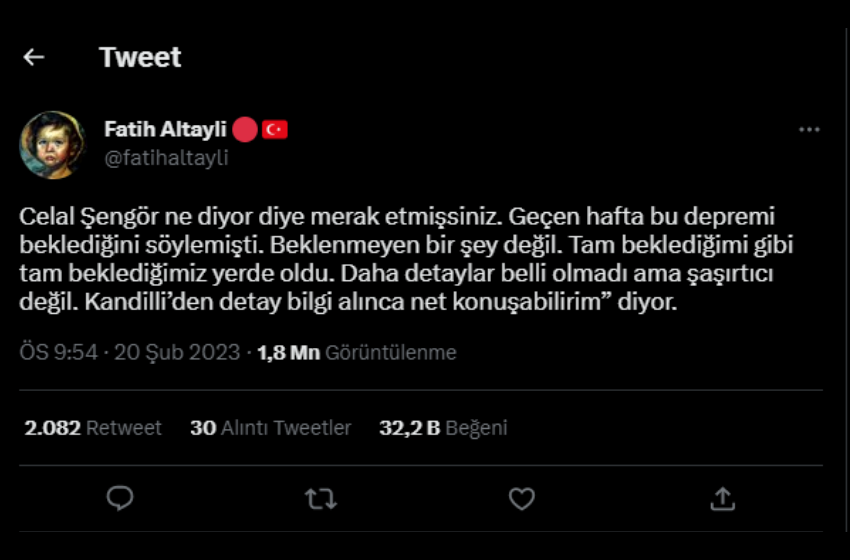Open the three-dot more options menu
The image size is (850, 560).
809,130
